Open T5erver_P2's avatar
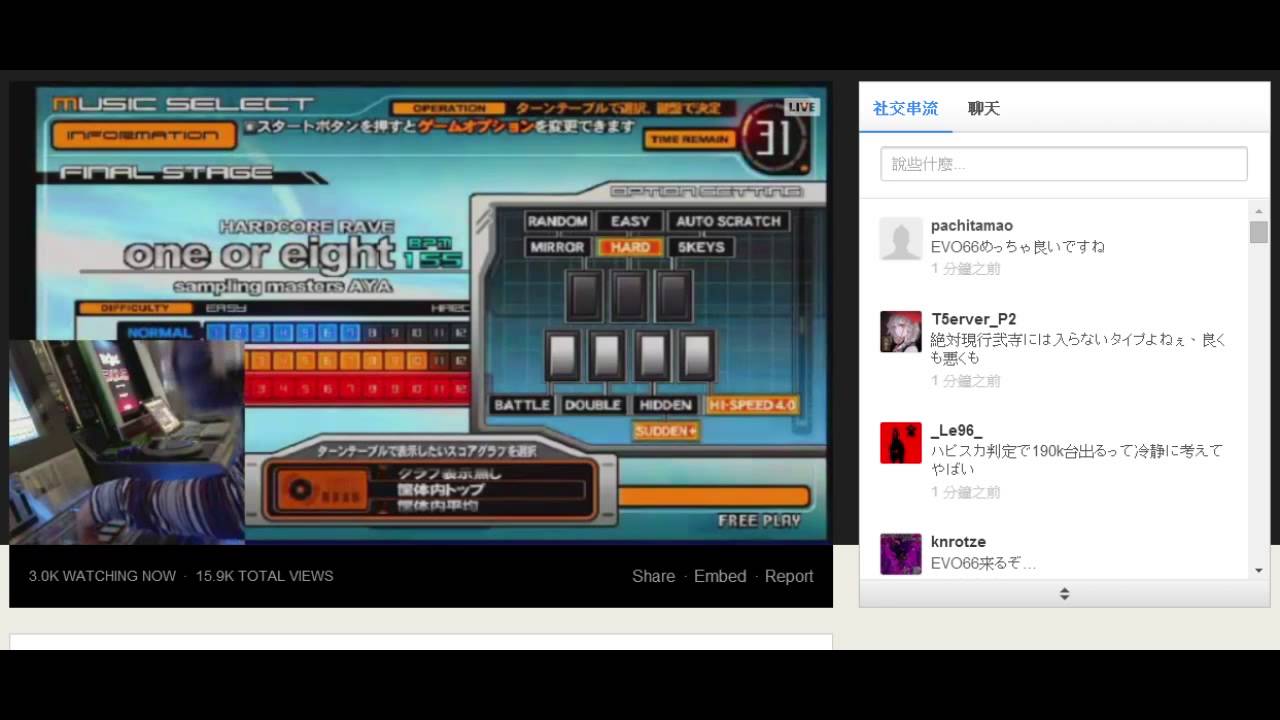This screenshot has height=720, width=1280. [x=901, y=332]
